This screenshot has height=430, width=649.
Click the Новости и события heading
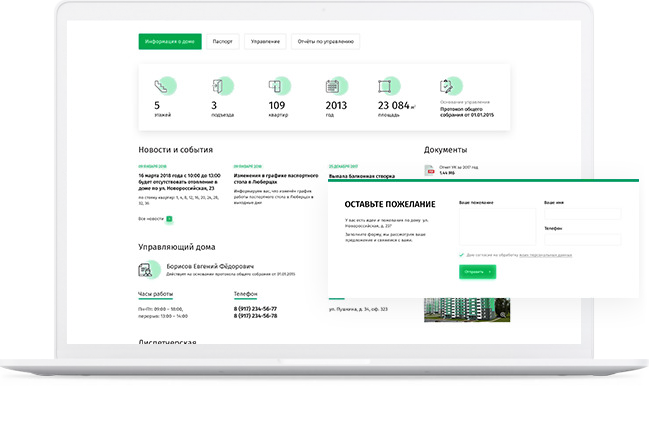(x=175, y=150)
